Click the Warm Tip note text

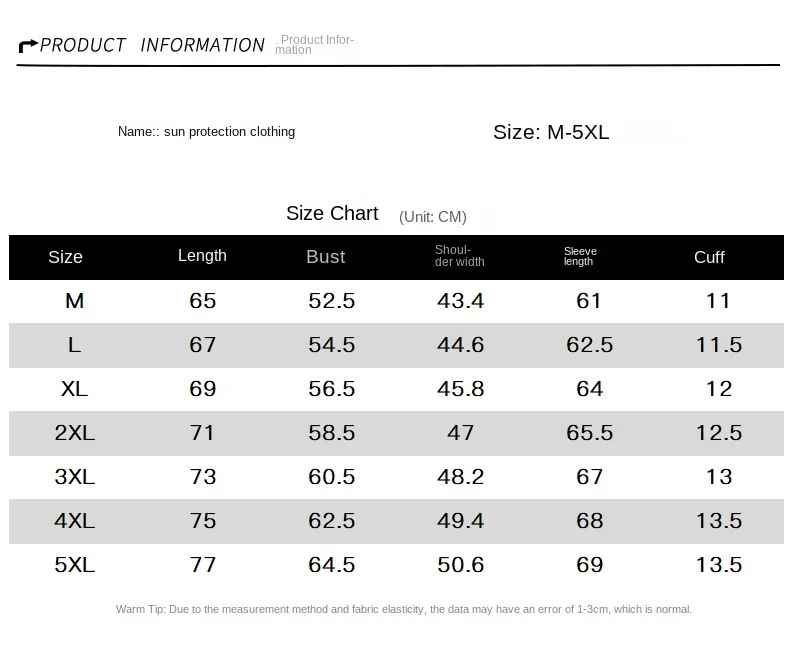coord(404,609)
